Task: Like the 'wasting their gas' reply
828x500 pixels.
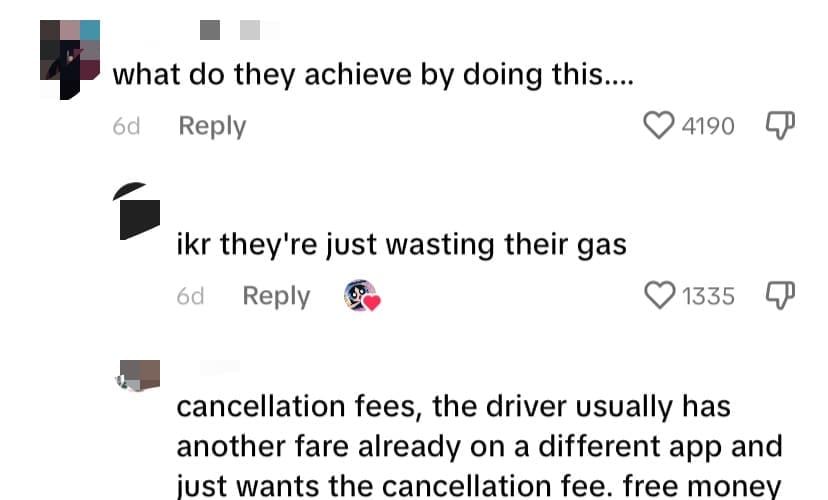Action: tap(660, 295)
